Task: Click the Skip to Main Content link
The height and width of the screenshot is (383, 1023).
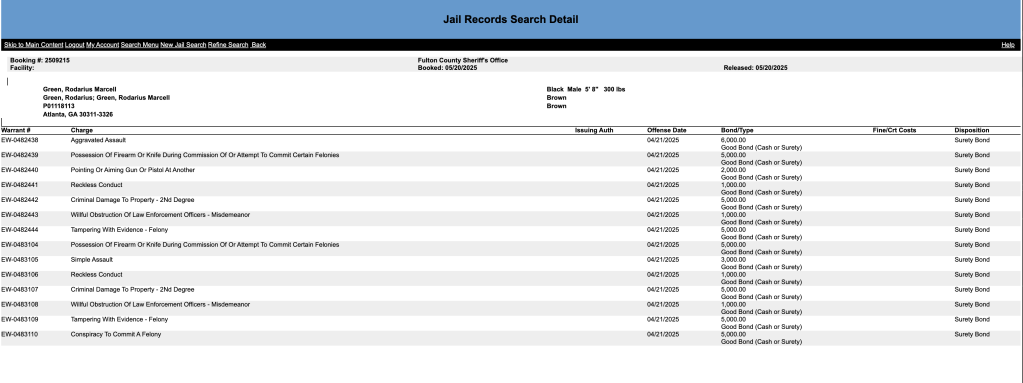Action: [33, 45]
